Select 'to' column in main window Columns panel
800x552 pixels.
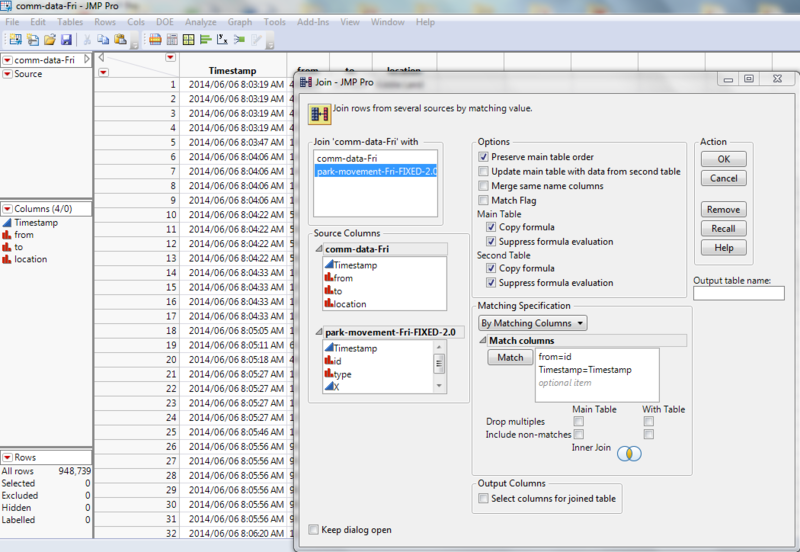tap(18, 247)
